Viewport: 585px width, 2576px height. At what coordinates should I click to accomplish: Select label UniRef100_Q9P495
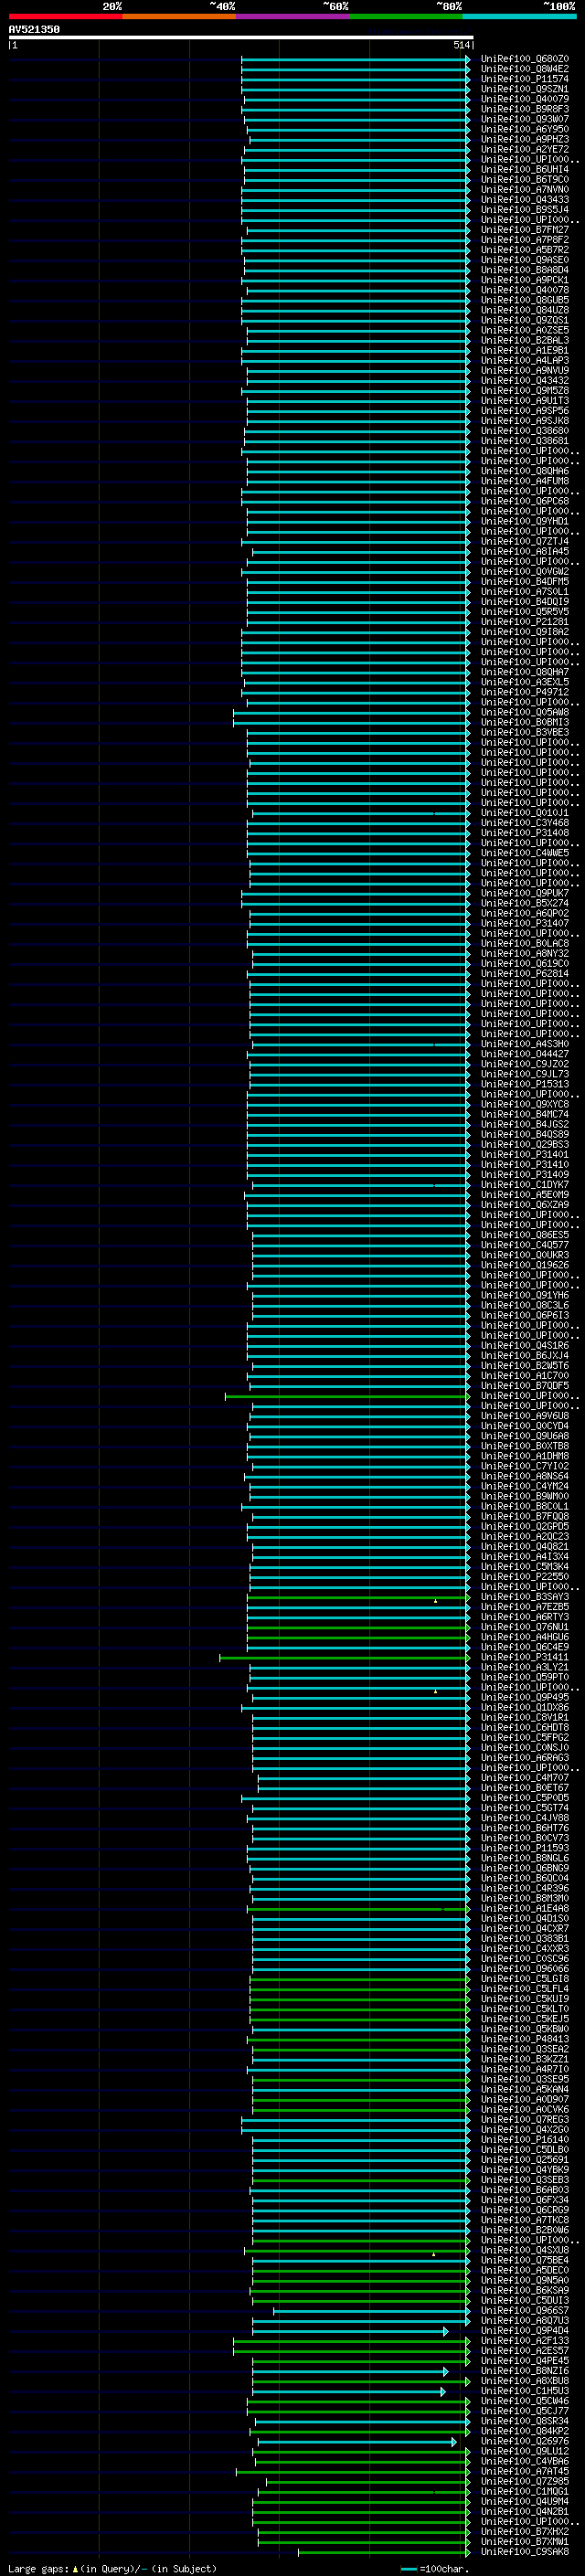pos(525,1697)
